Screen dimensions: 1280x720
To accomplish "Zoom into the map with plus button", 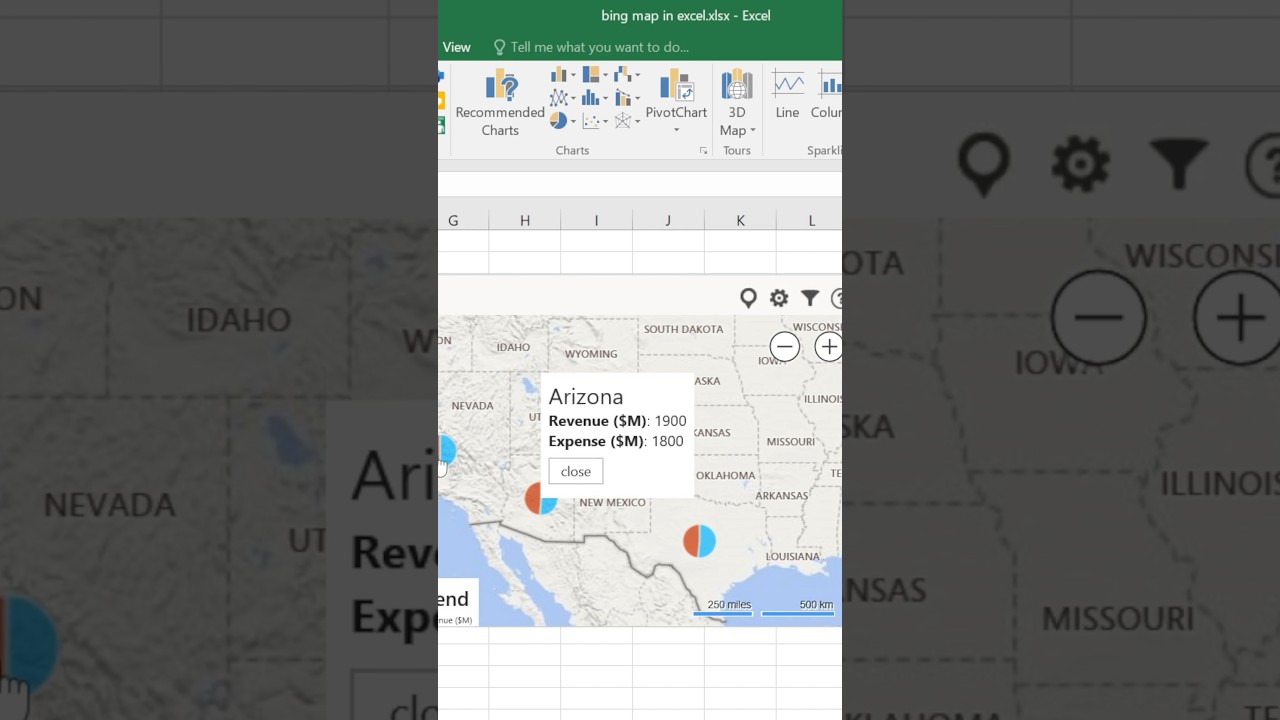I will 828,347.
